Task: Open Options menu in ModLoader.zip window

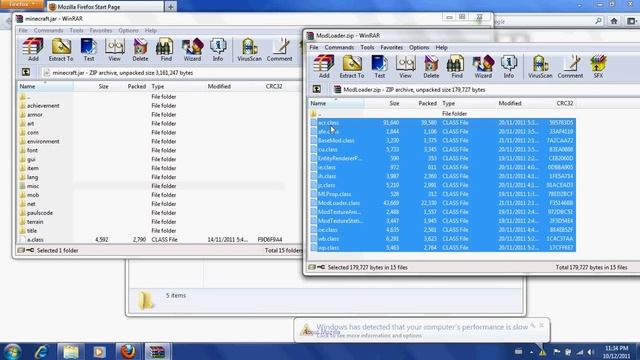Action: (x=419, y=47)
